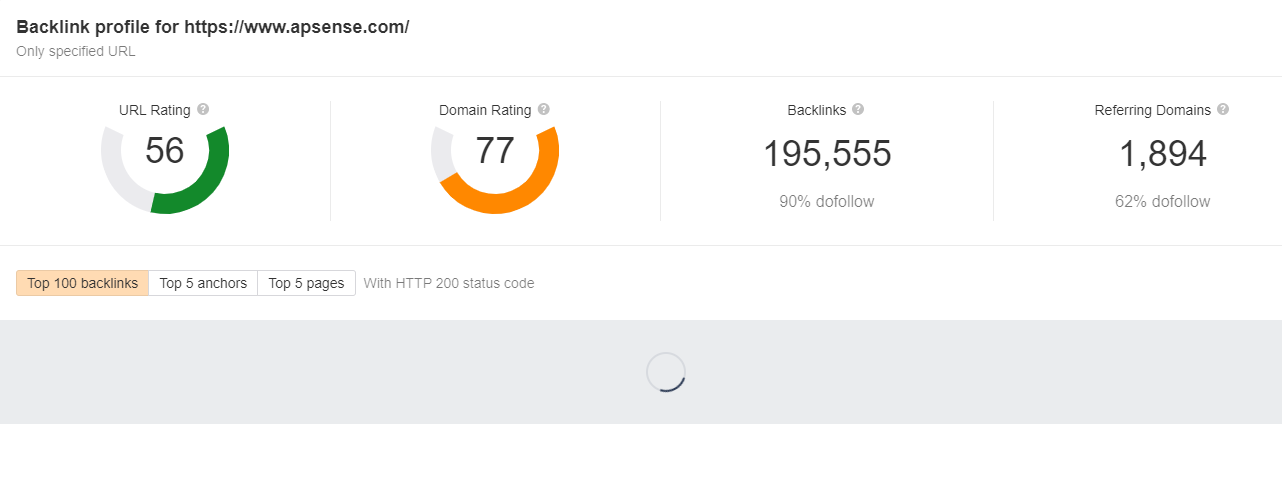
Task: Click the 'Referring Domains' label text
Action: pos(1152,110)
